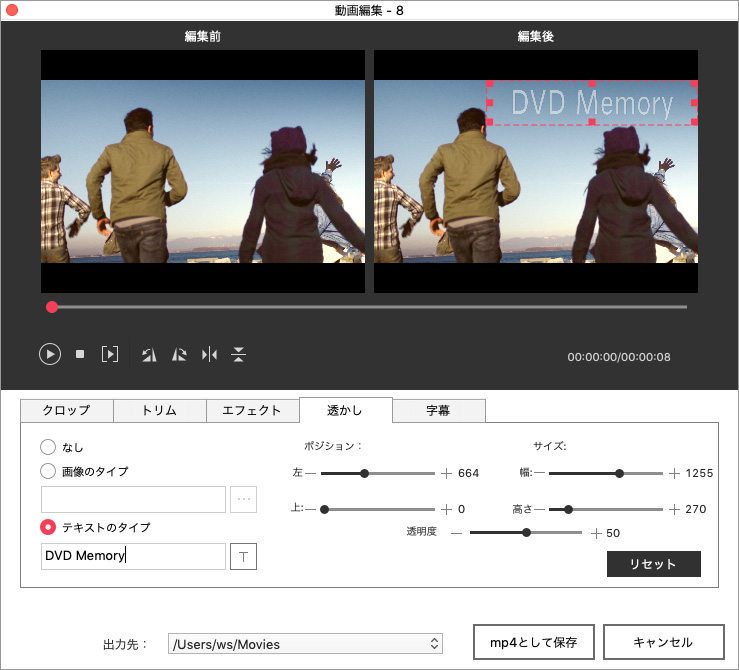Adjust the width slider
Image resolution: width=739 pixels, height=670 pixels.
[619, 473]
